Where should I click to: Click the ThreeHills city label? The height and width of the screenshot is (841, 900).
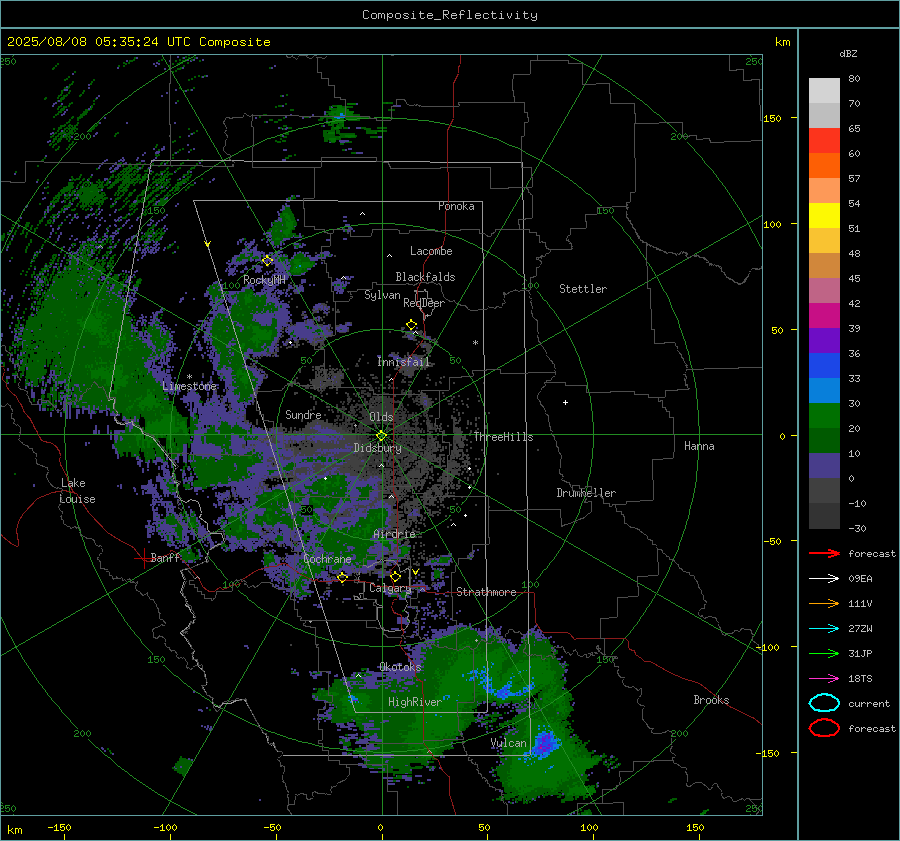coord(503,437)
